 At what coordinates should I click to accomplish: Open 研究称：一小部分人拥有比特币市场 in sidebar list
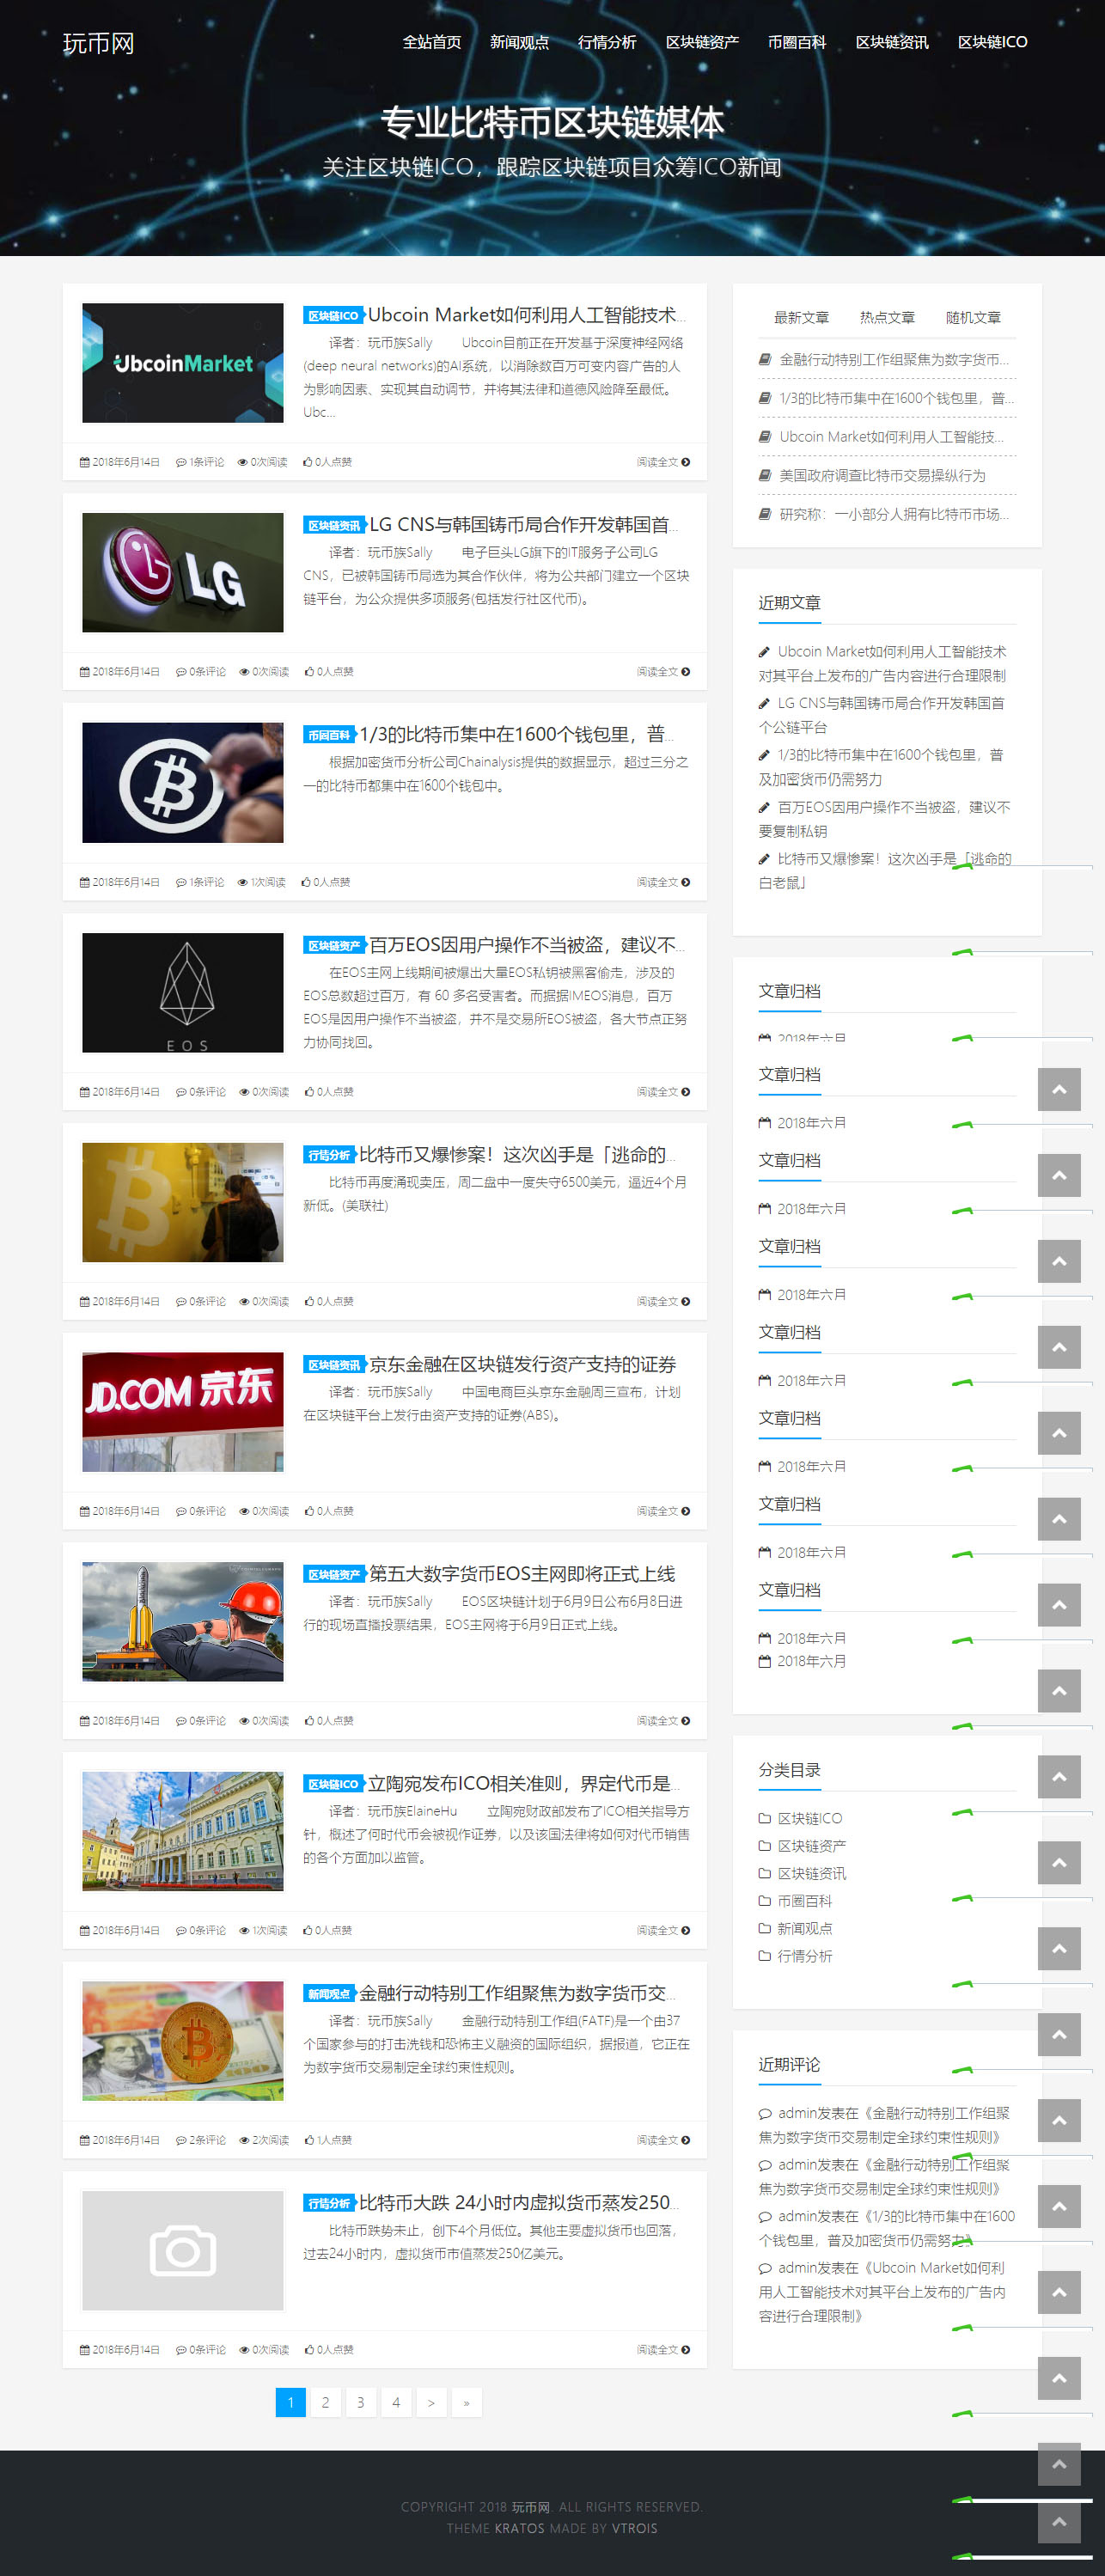[x=894, y=514]
